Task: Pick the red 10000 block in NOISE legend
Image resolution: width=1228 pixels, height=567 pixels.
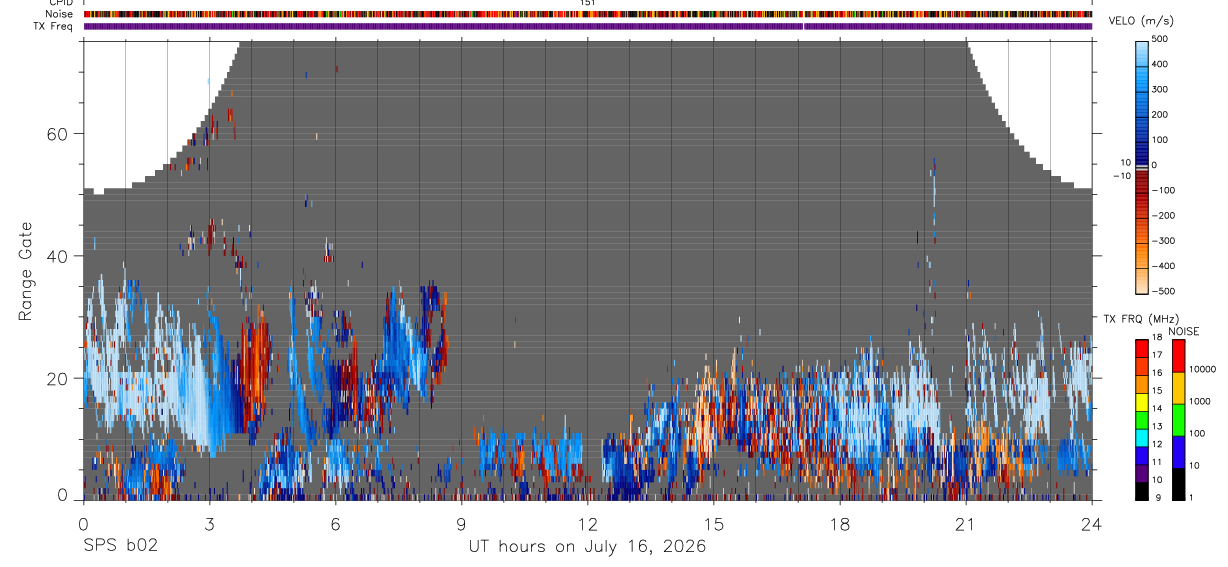Action: click(x=1178, y=356)
